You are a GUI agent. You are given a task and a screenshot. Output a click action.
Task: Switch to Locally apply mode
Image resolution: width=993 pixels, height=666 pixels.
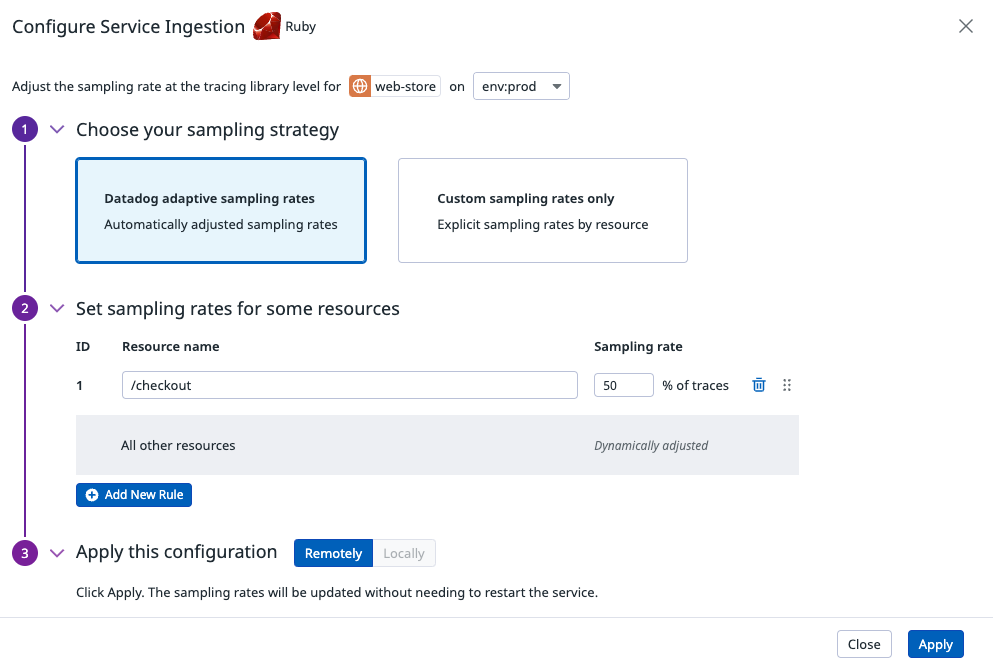click(x=404, y=553)
